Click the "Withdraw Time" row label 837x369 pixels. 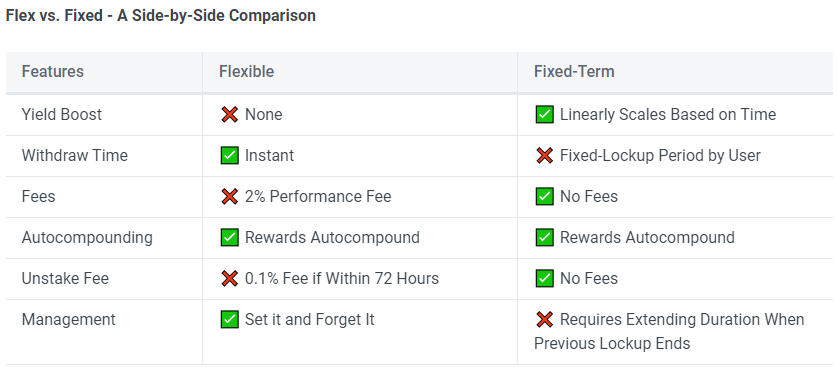click(75, 155)
